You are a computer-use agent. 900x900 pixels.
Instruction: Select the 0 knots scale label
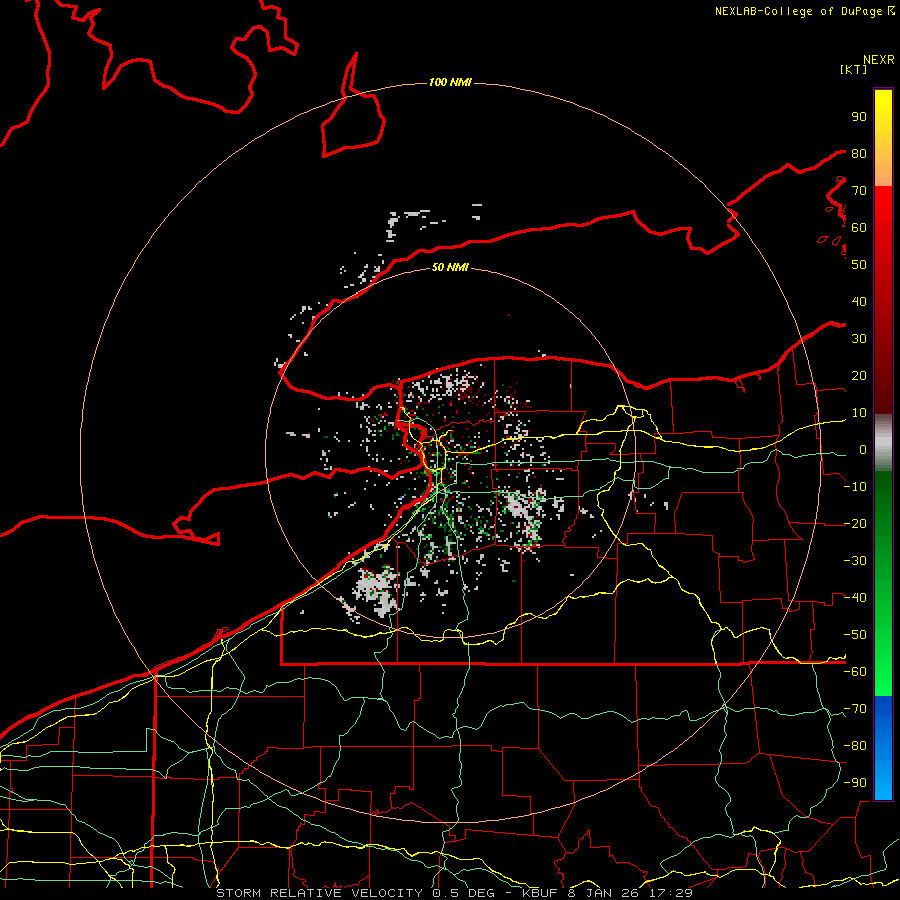click(863, 449)
